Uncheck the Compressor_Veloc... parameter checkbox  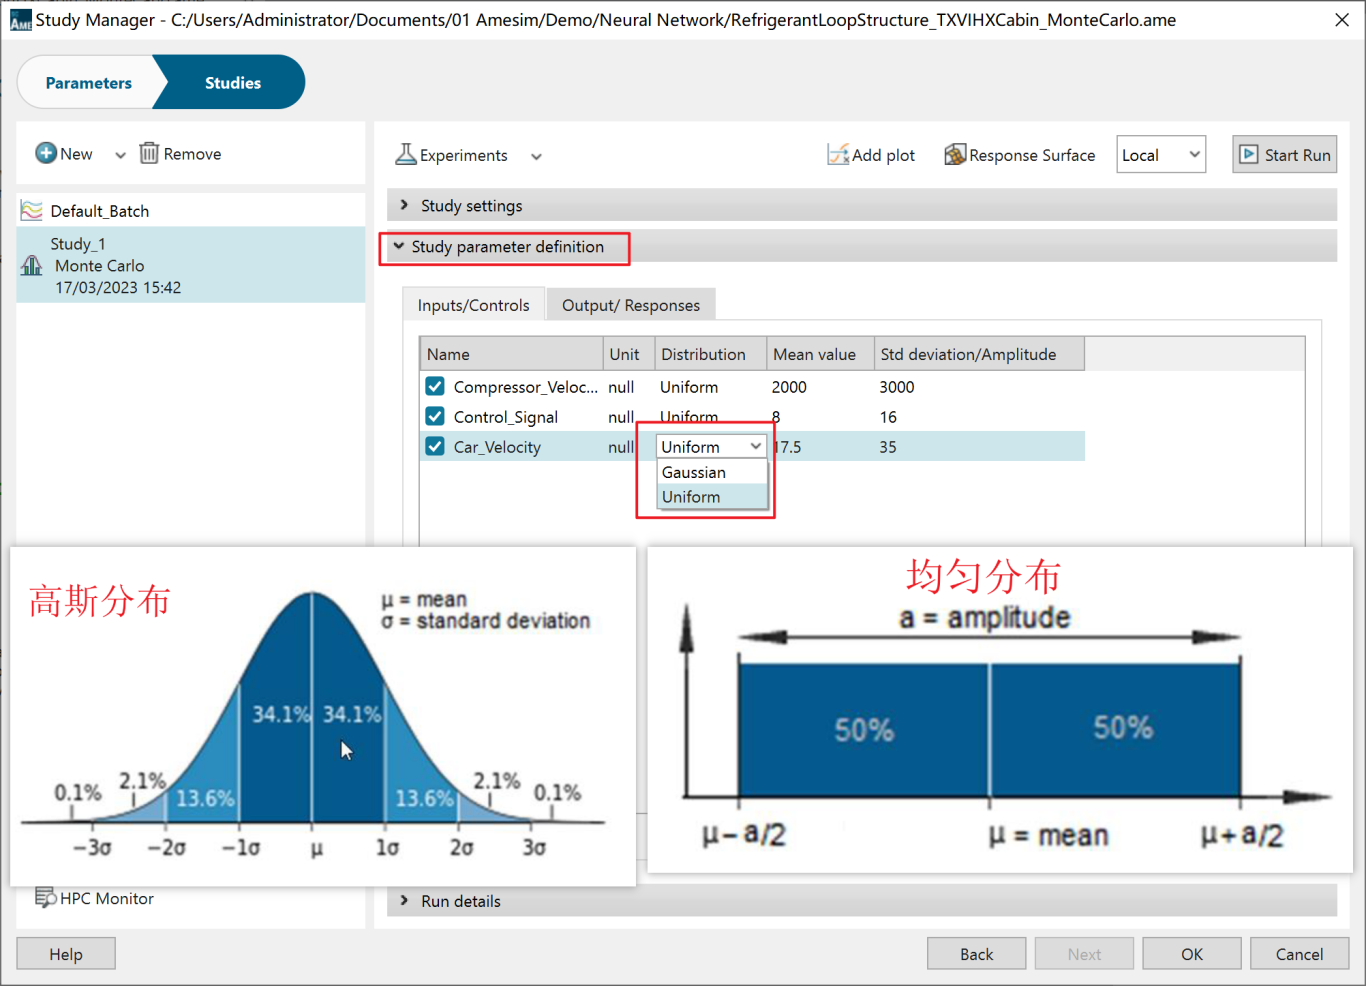pyautogui.click(x=435, y=386)
